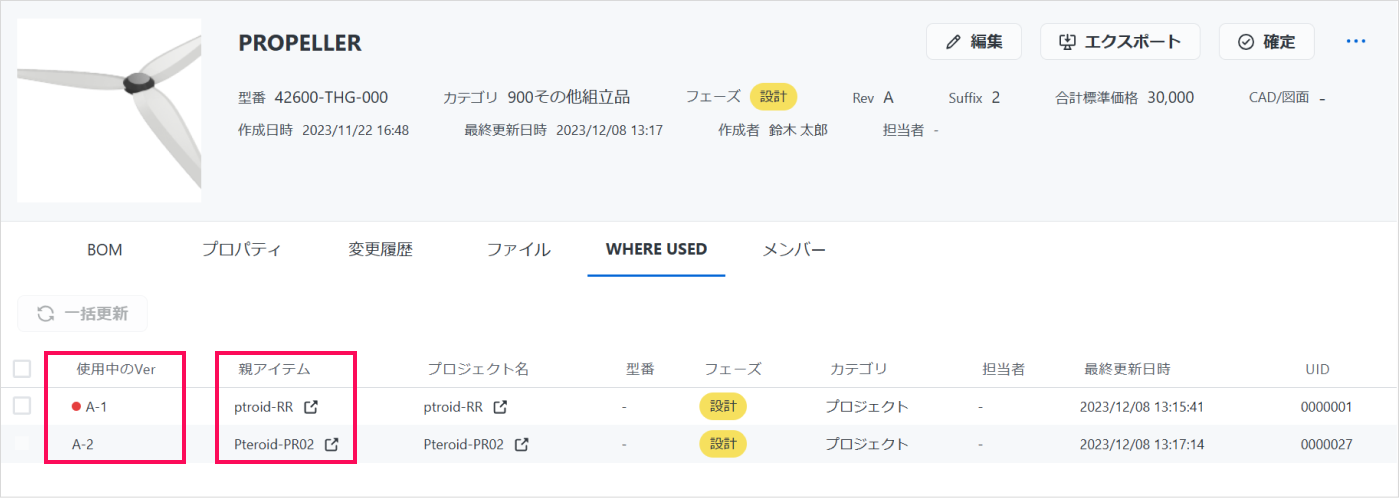
Task: Click the propeller thumbnail image
Action: click(x=109, y=110)
